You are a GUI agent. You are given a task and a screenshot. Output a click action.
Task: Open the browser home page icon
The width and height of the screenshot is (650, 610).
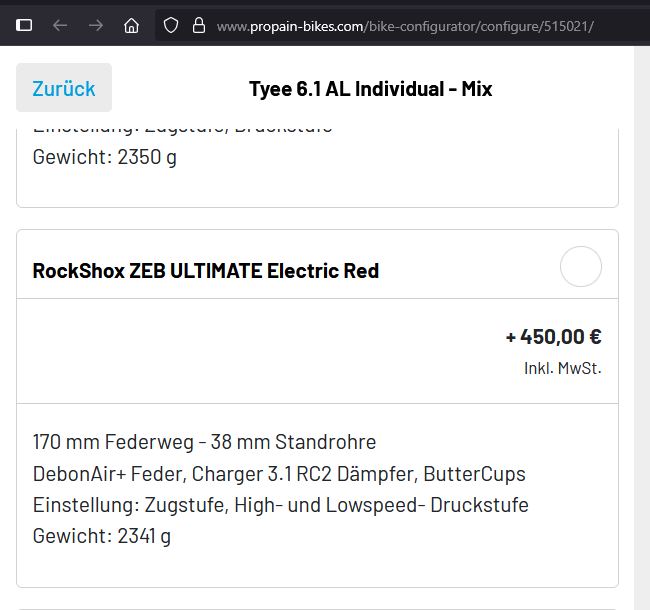pyautogui.click(x=132, y=25)
